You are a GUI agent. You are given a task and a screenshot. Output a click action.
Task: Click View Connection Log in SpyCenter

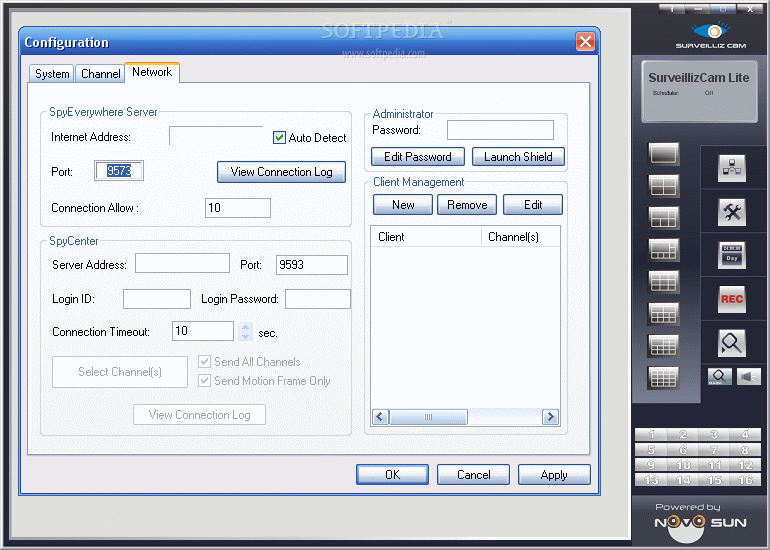point(199,415)
